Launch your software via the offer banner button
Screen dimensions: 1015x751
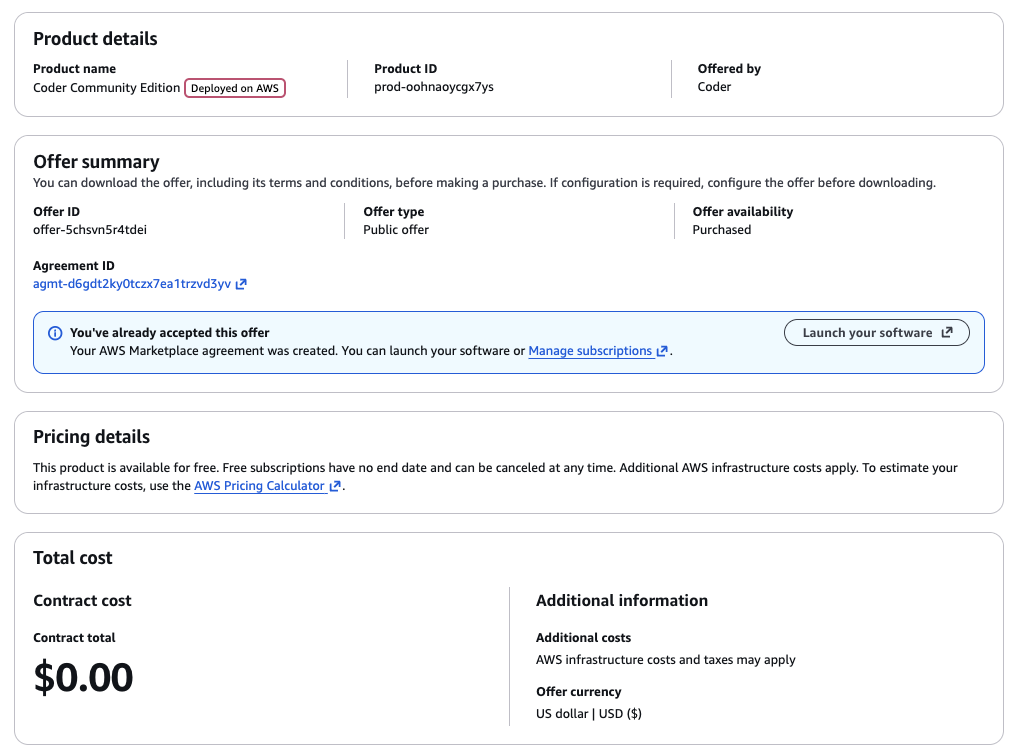pos(876,332)
